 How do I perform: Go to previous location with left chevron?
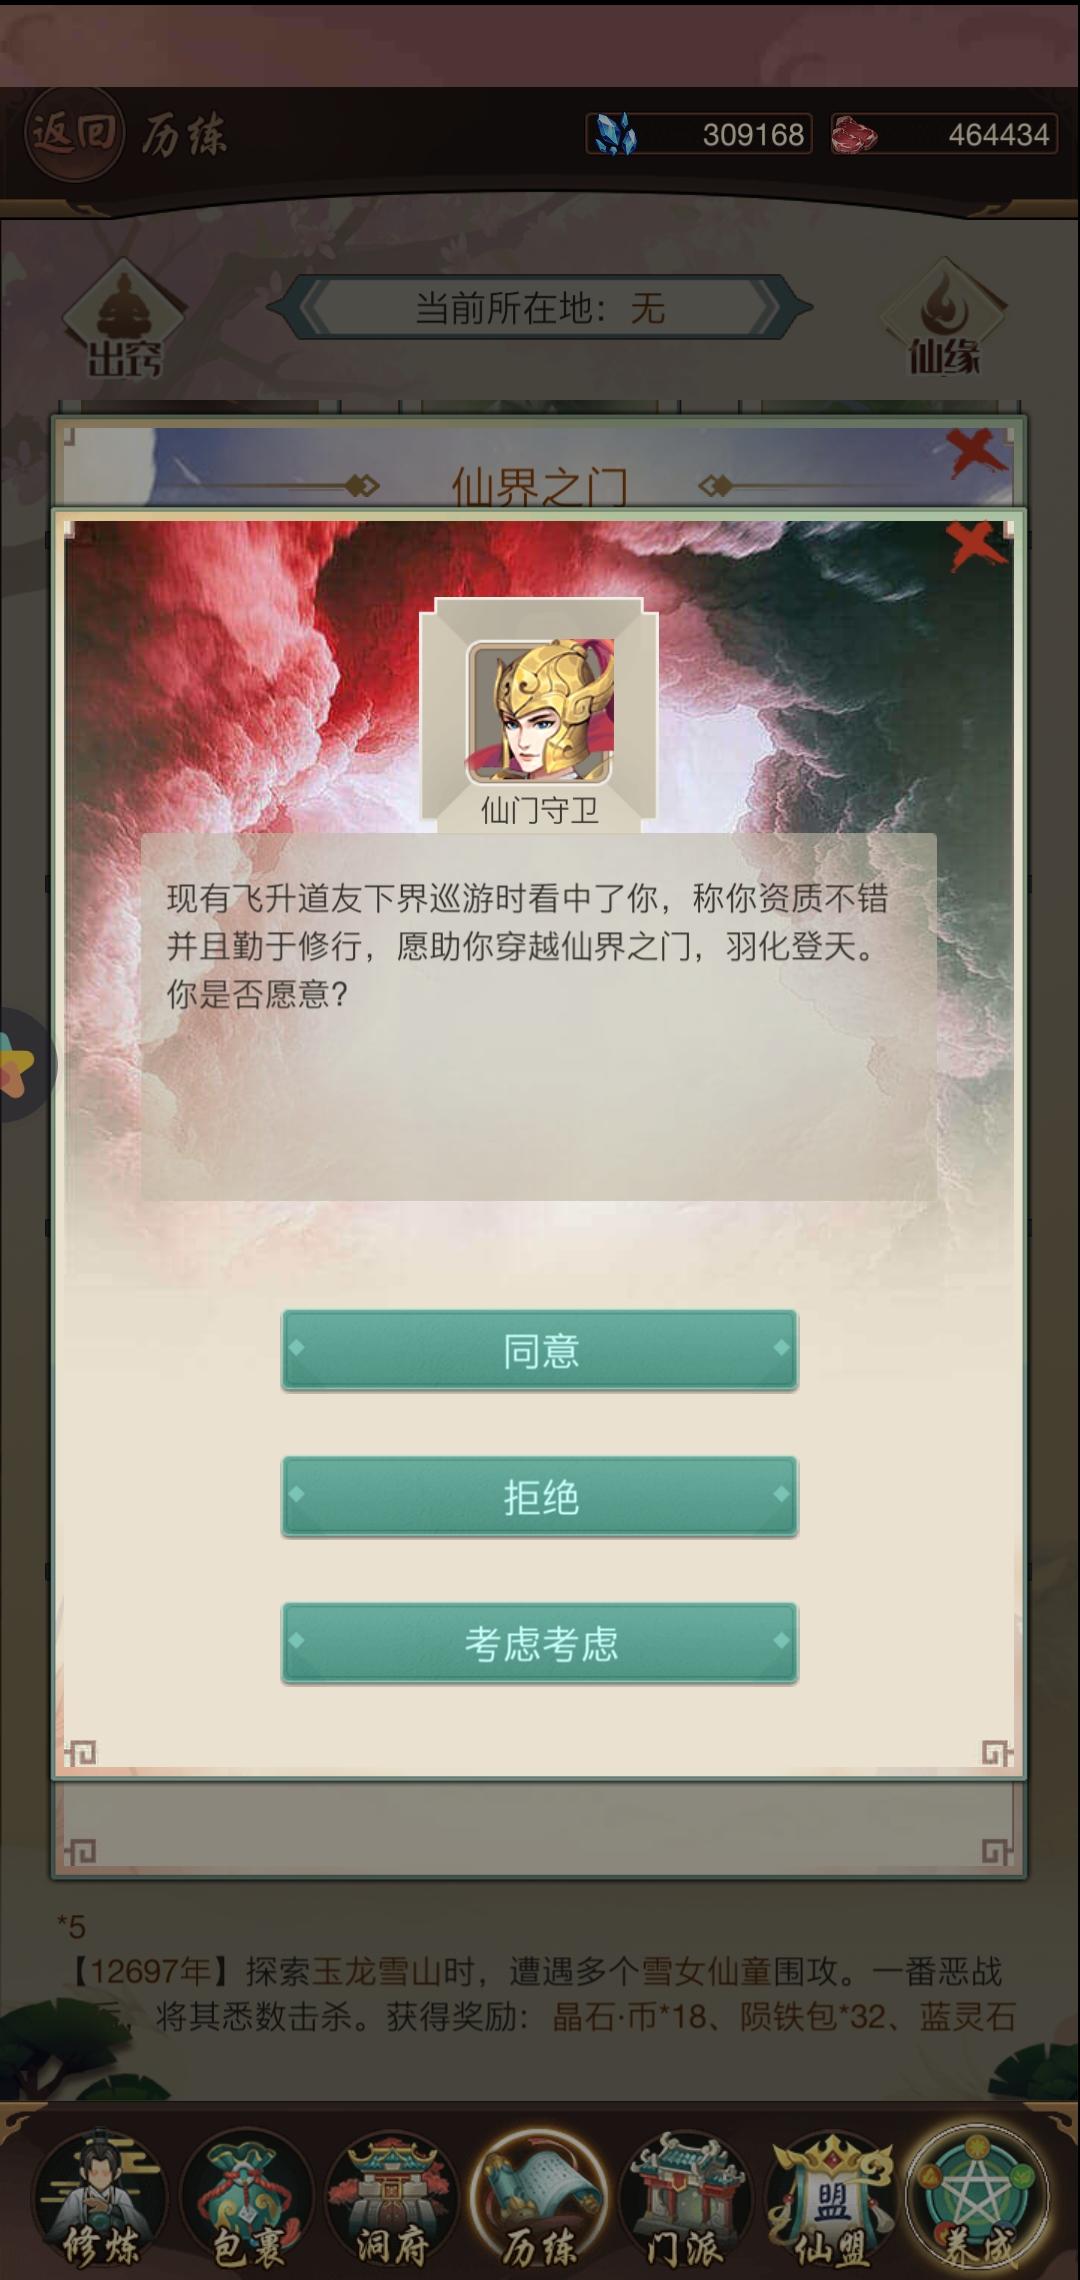(311, 307)
